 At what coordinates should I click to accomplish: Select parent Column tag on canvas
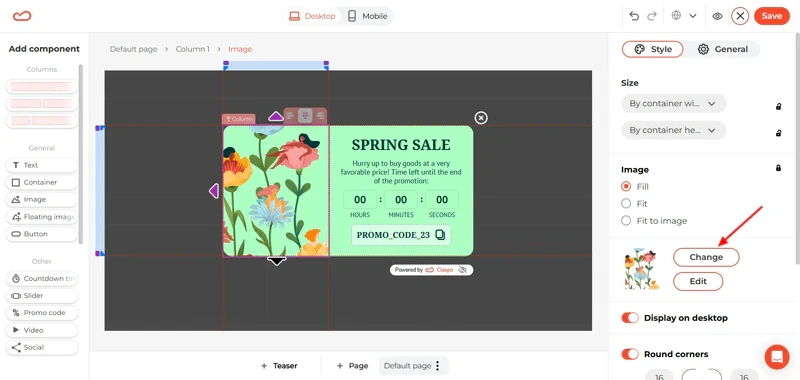pos(238,119)
